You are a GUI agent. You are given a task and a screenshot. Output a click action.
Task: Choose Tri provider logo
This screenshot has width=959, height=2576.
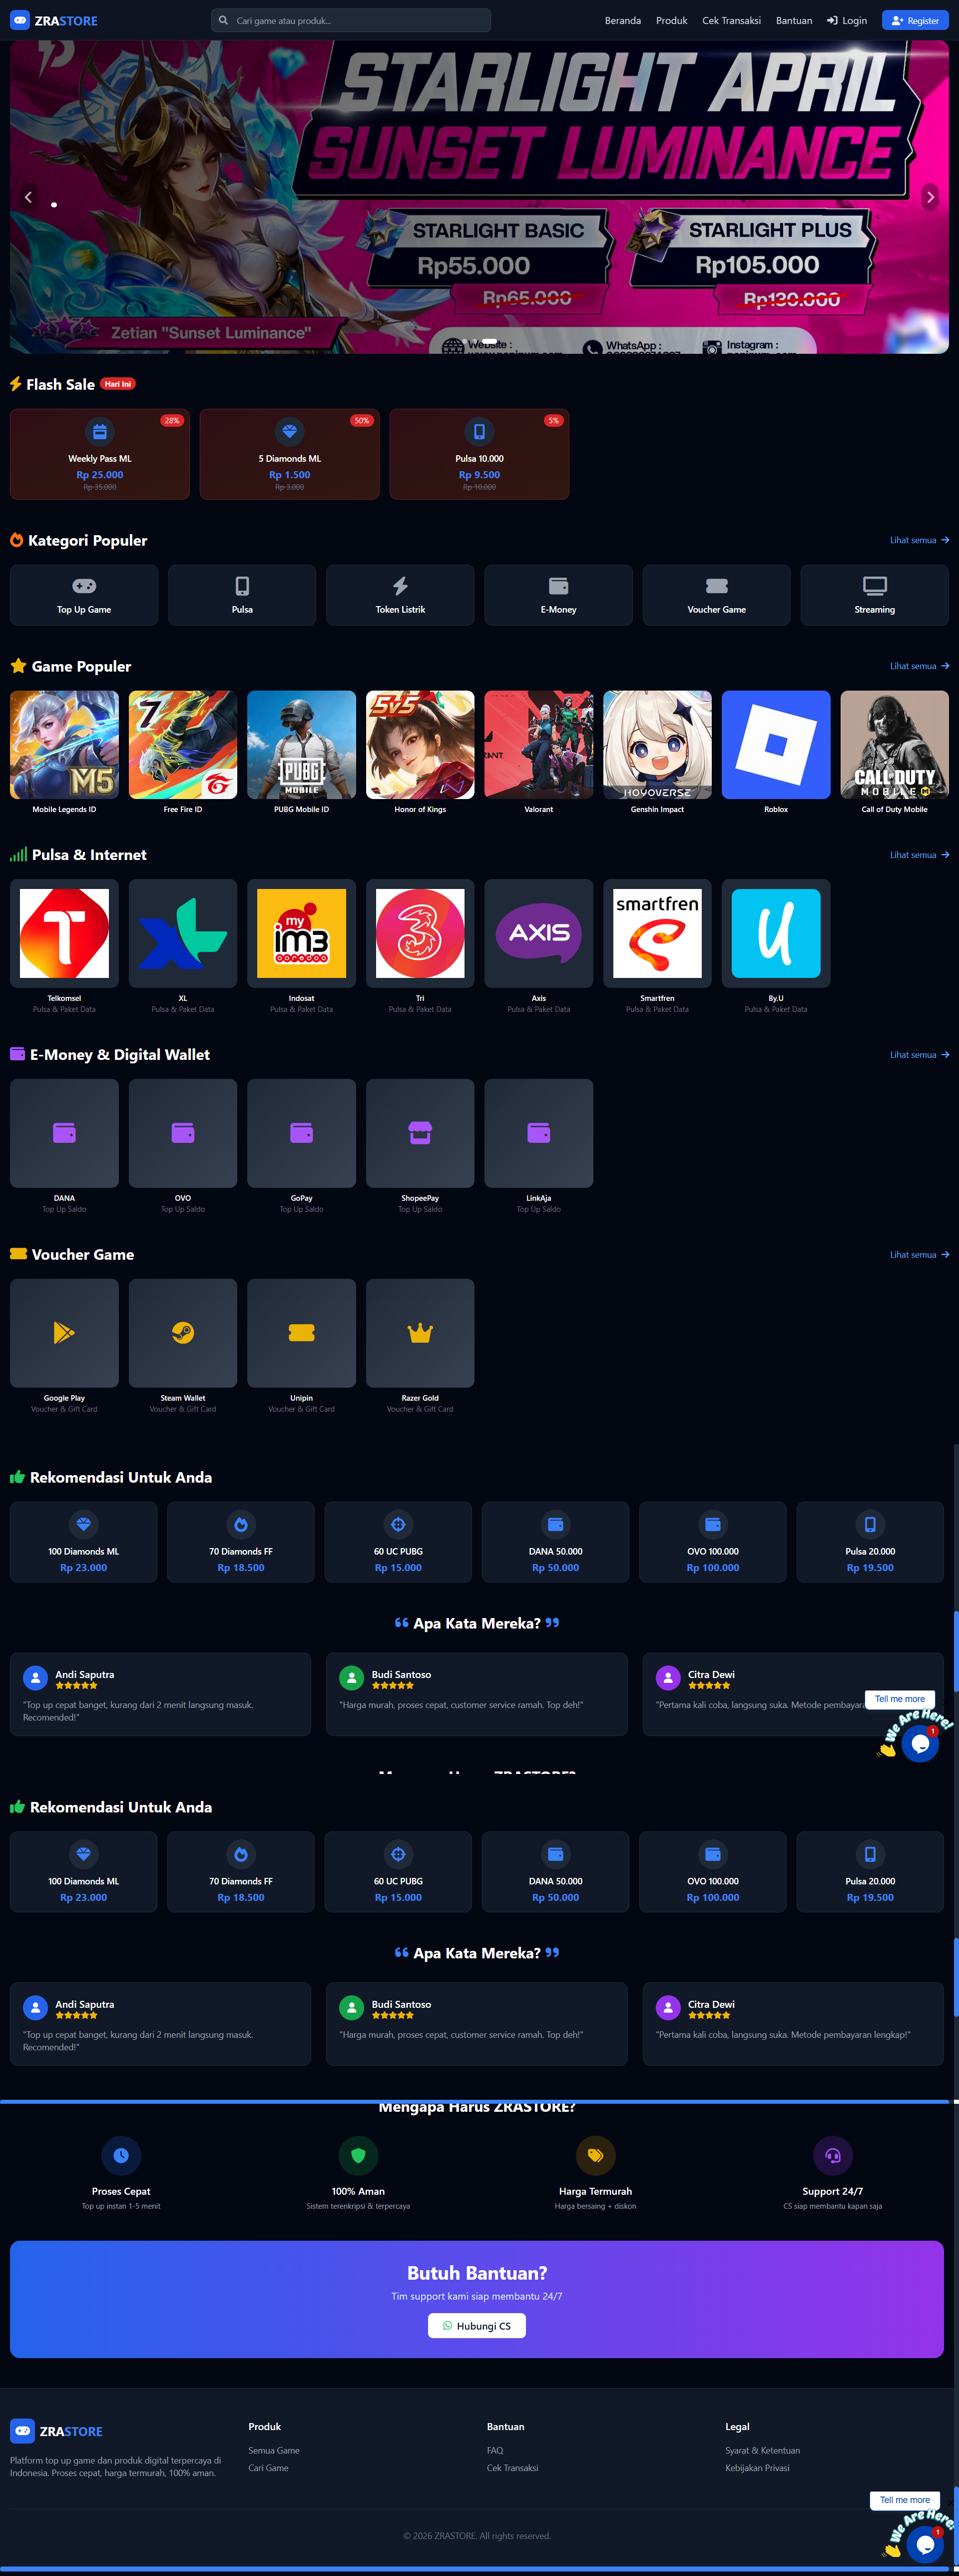[420, 933]
